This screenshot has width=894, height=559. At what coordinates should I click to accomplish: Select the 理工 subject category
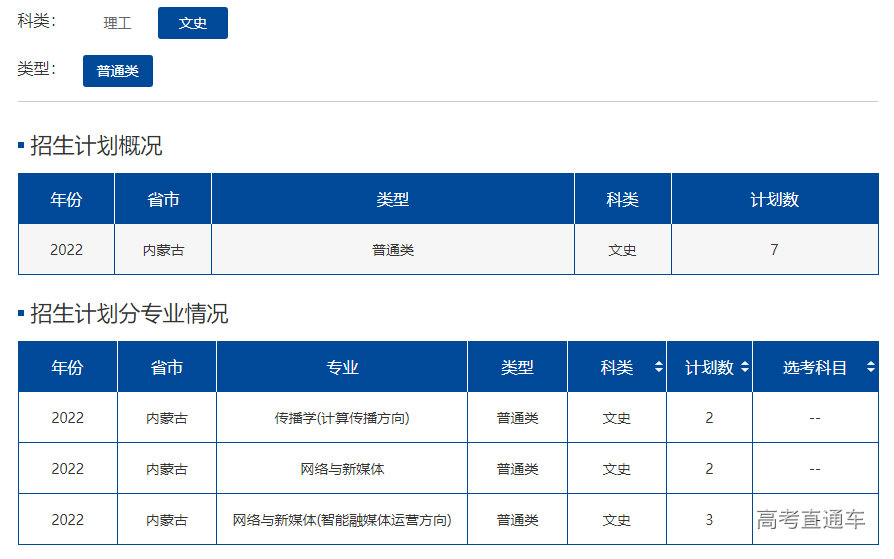[x=117, y=23]
